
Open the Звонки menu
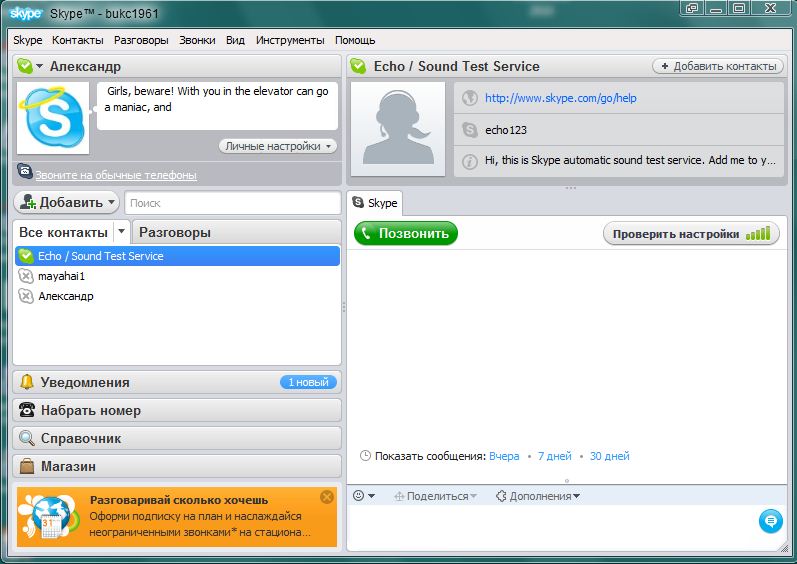point(197,41)
